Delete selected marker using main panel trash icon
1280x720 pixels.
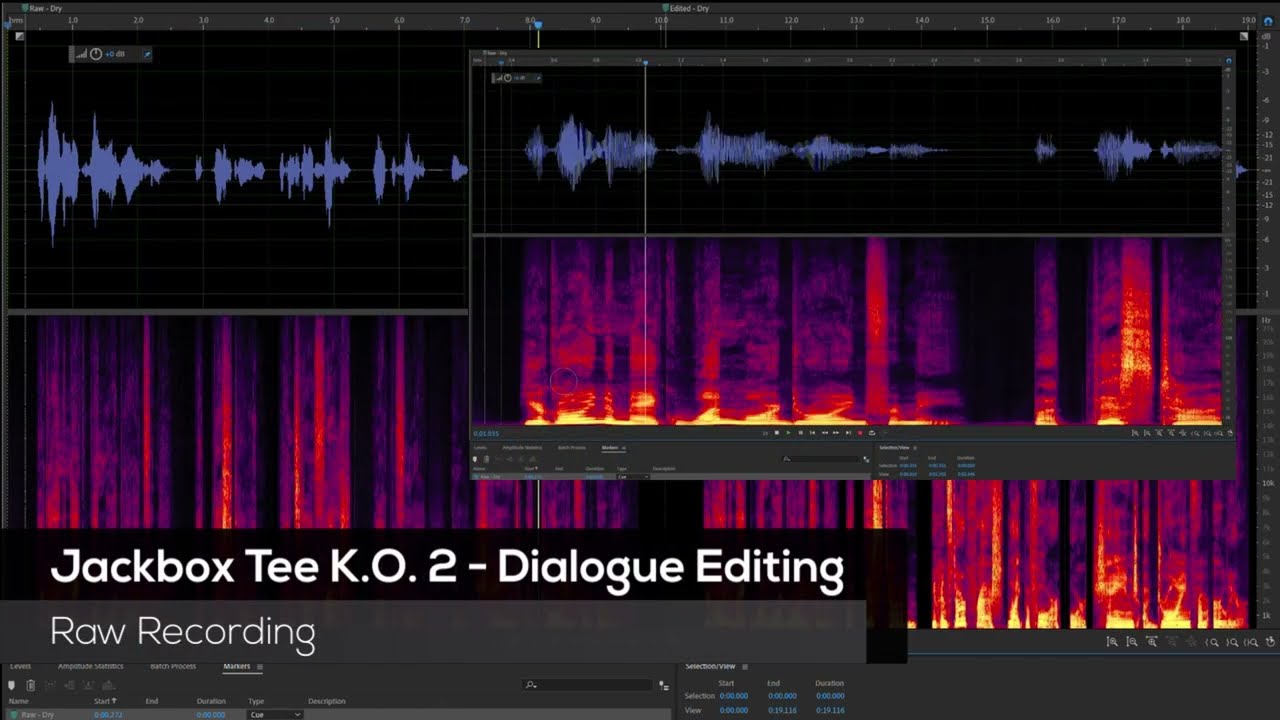31,685
